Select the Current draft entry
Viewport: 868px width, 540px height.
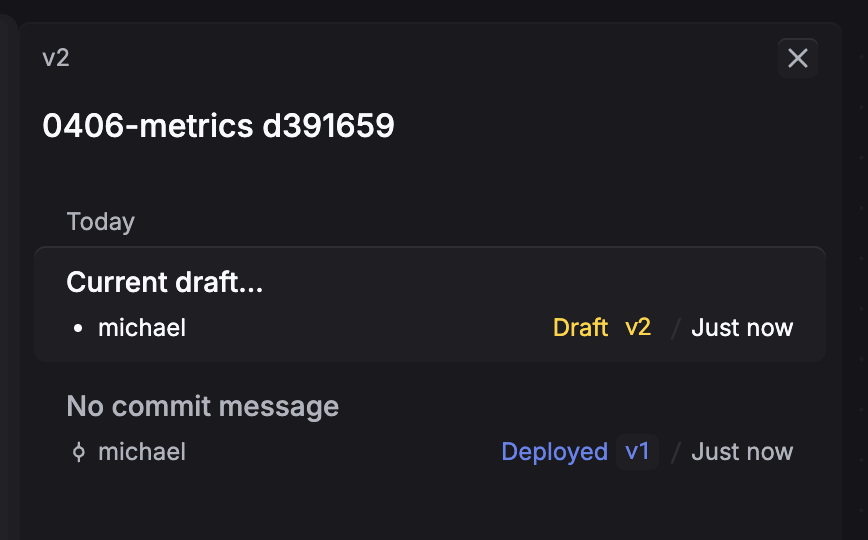pos(164,283)
